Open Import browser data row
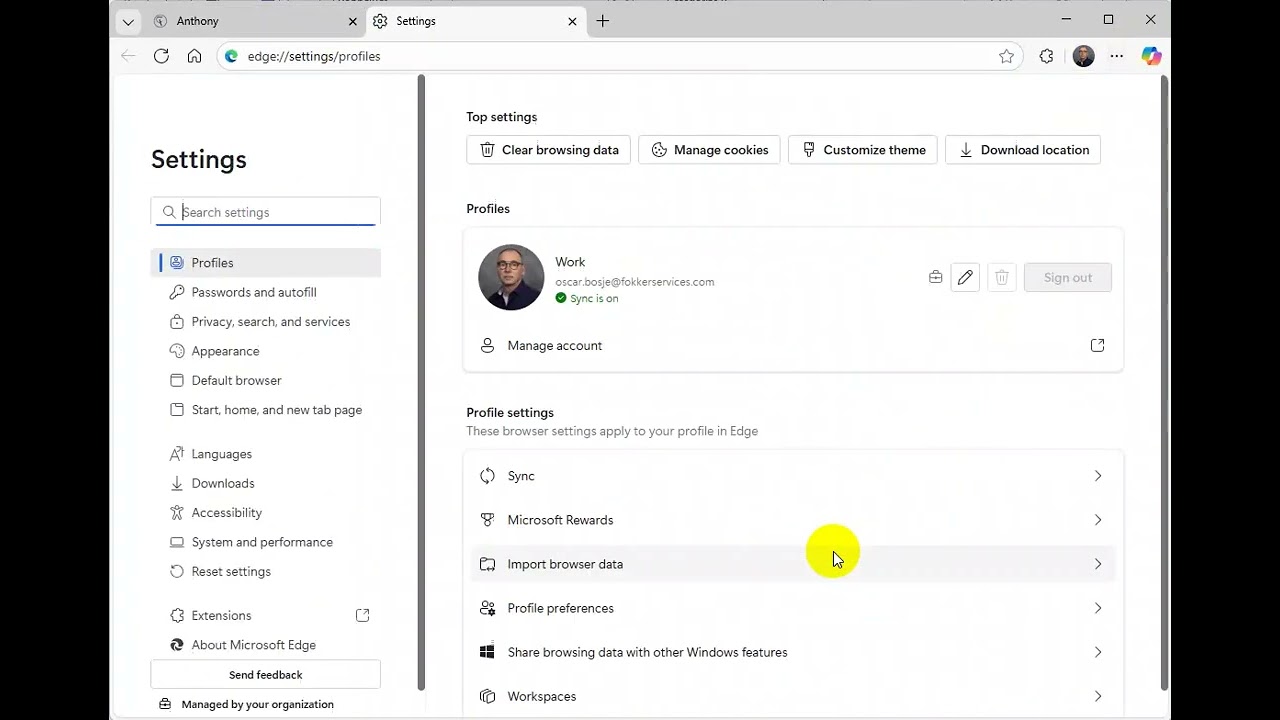 pos(793,564)
